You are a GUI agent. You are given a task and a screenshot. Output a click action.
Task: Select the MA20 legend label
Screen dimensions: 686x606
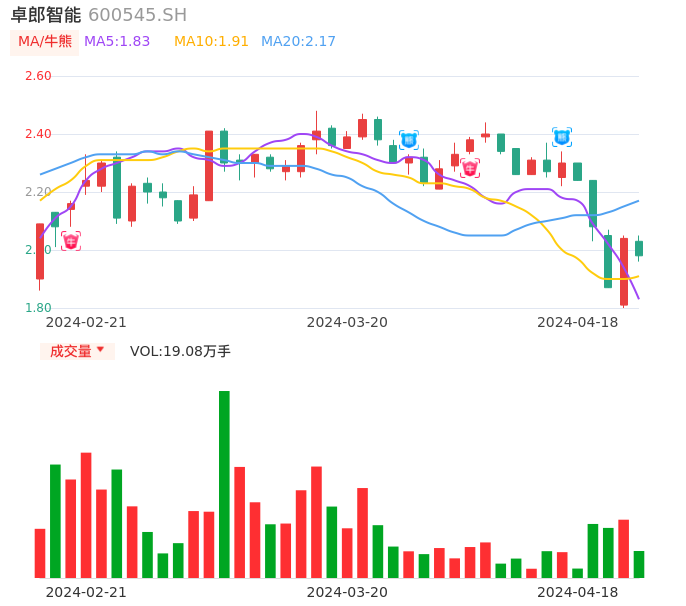[298, 42]
